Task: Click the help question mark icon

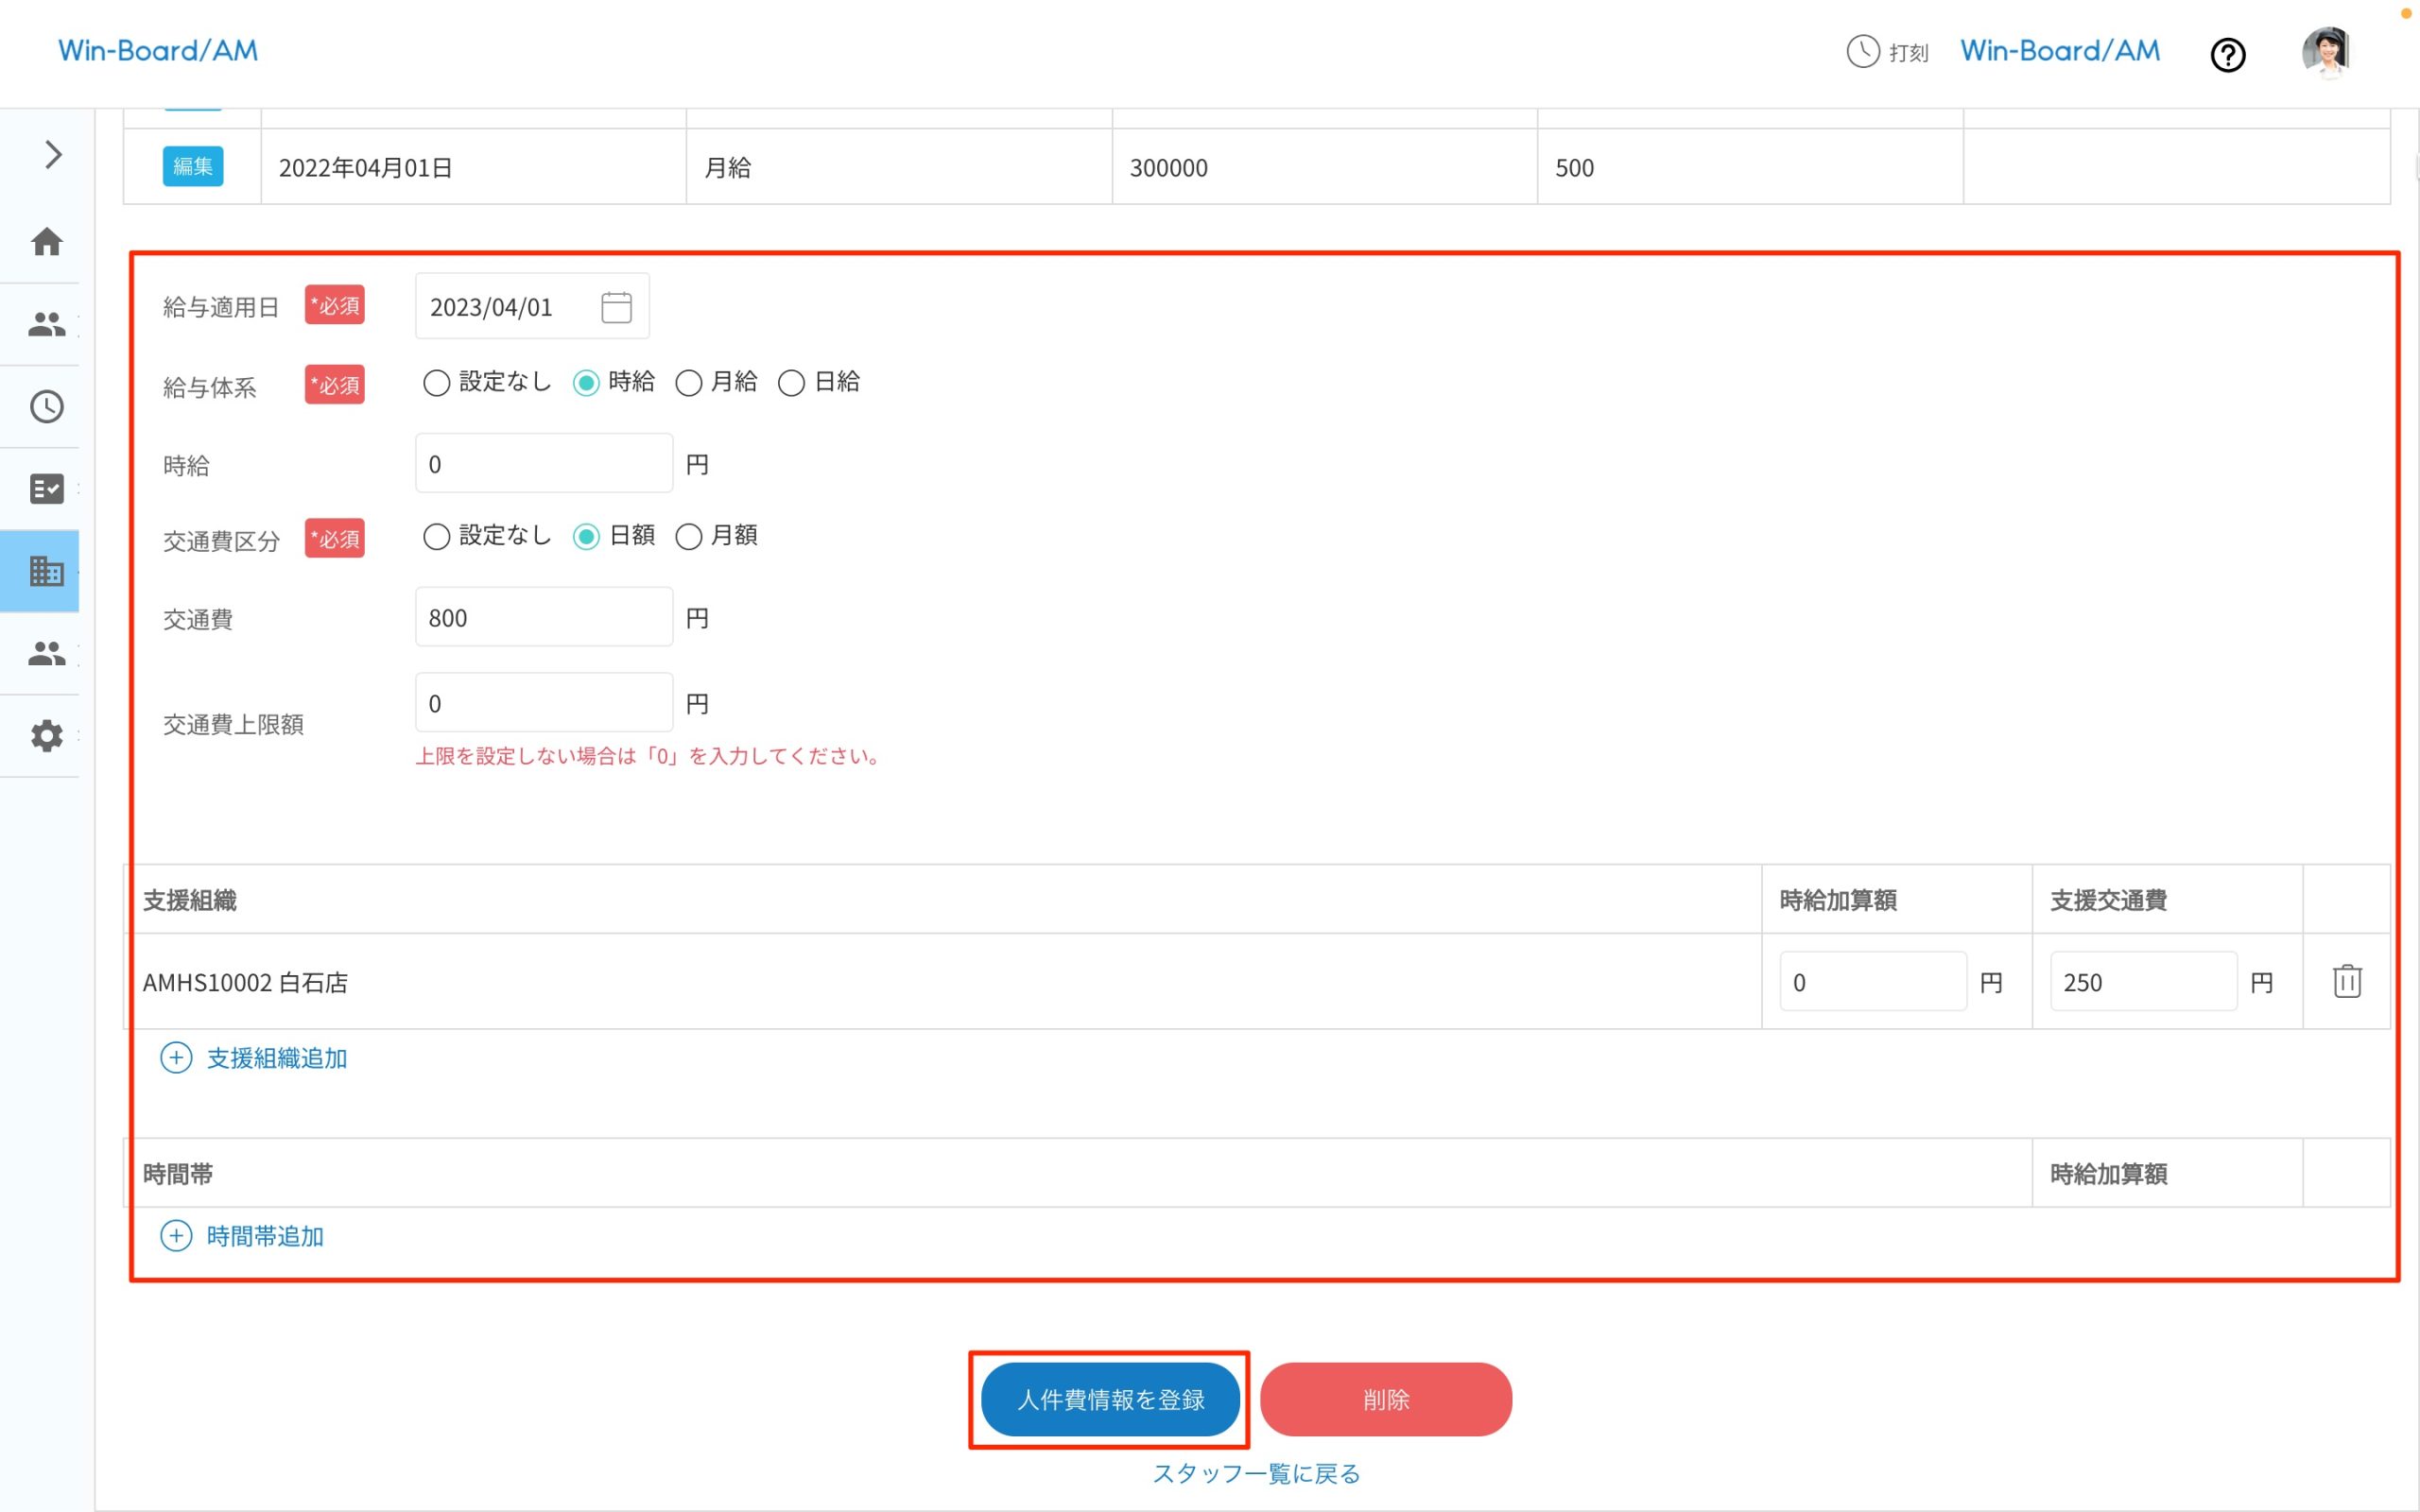Action: (x=2227, y=55)
